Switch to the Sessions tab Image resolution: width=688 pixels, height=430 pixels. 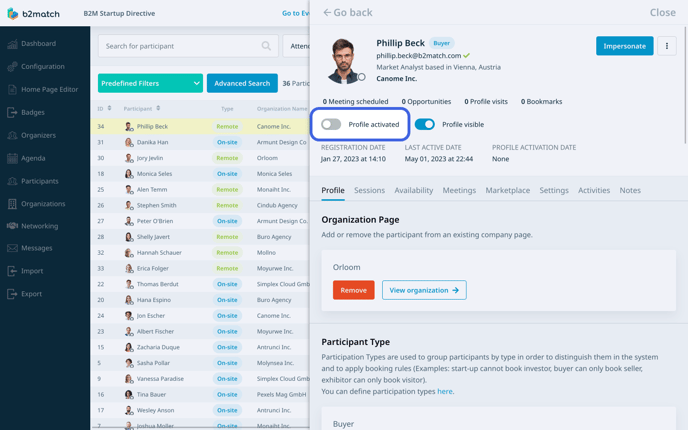click(369, 190)
